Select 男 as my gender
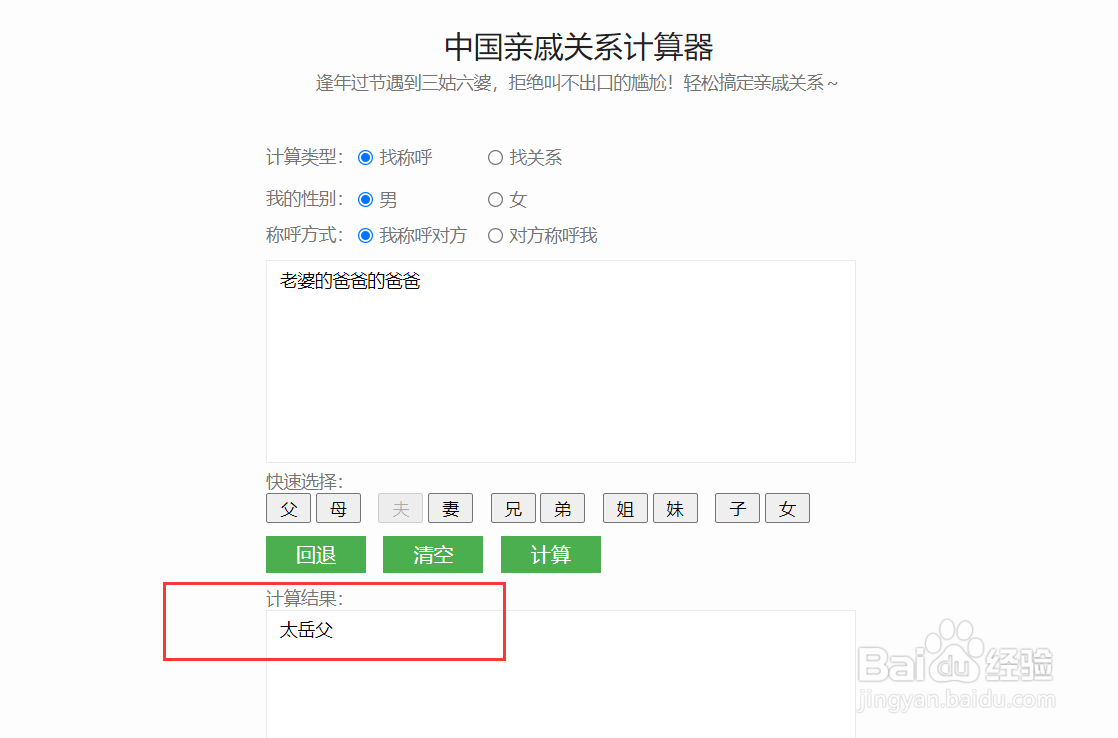Viewport: 1118px width, 738px height. tap(366, 199)
